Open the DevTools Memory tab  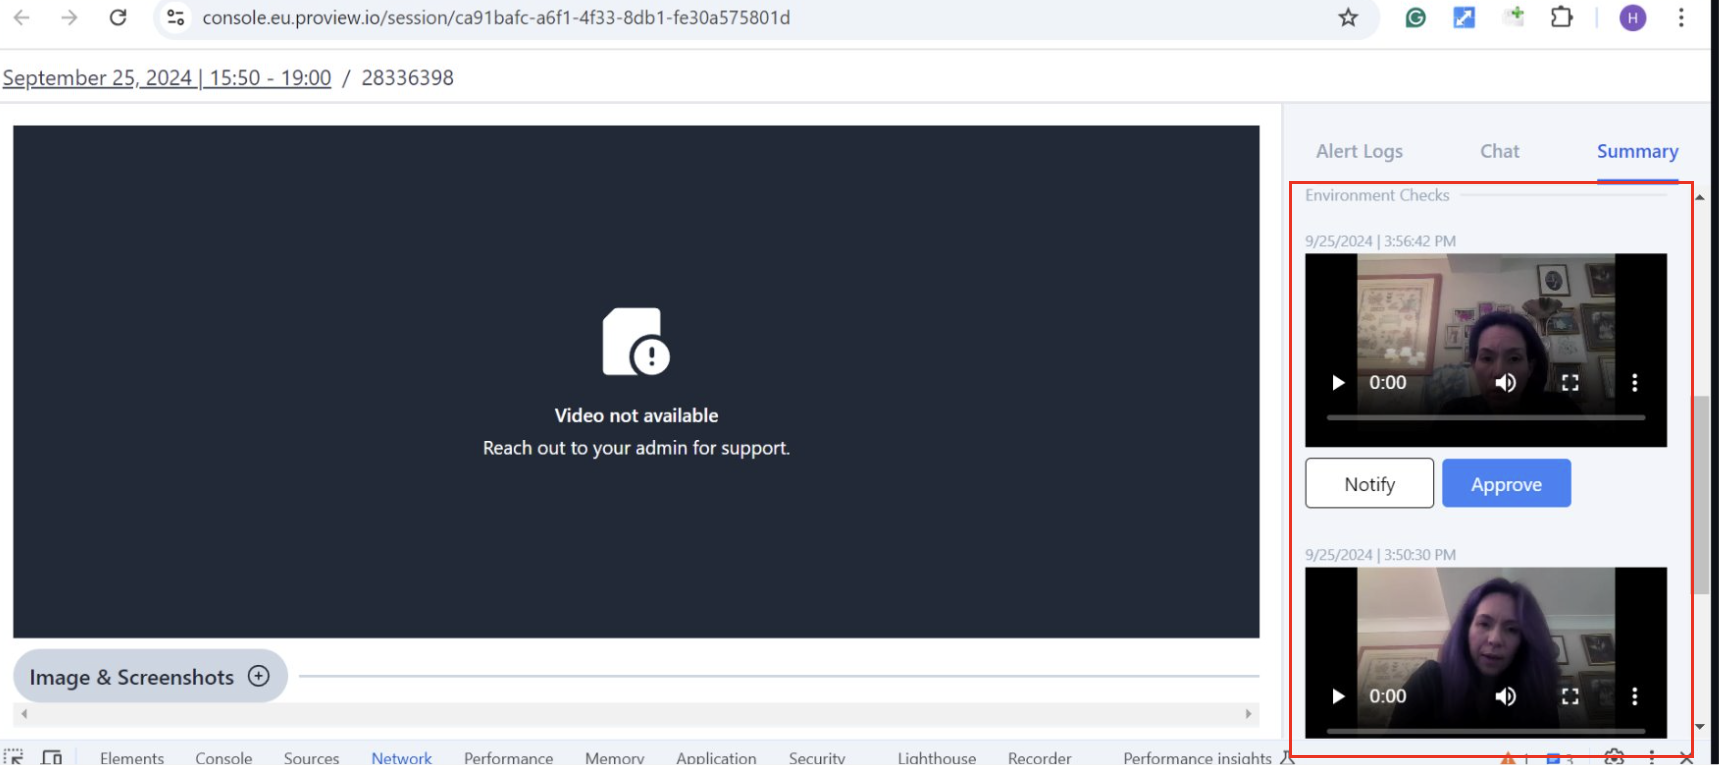coord(615,758)
